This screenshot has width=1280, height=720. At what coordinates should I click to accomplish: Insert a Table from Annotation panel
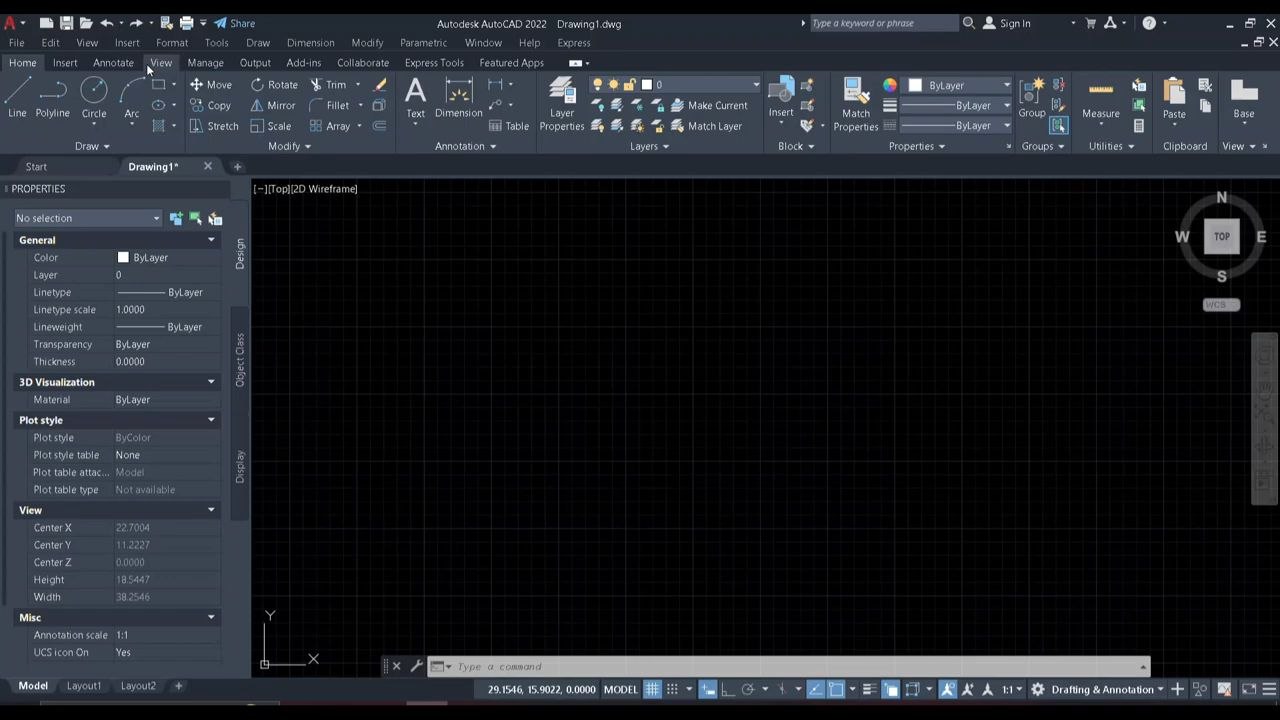[509, 126]
